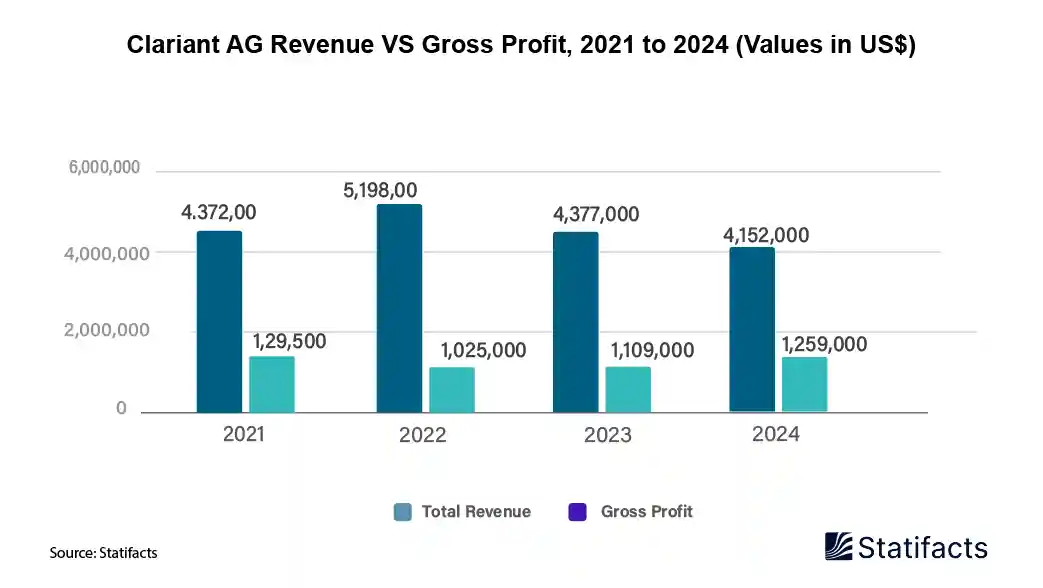1043x588 pixels.
Task: Click the Statifacts brand name text
Action: pos(923,547)
